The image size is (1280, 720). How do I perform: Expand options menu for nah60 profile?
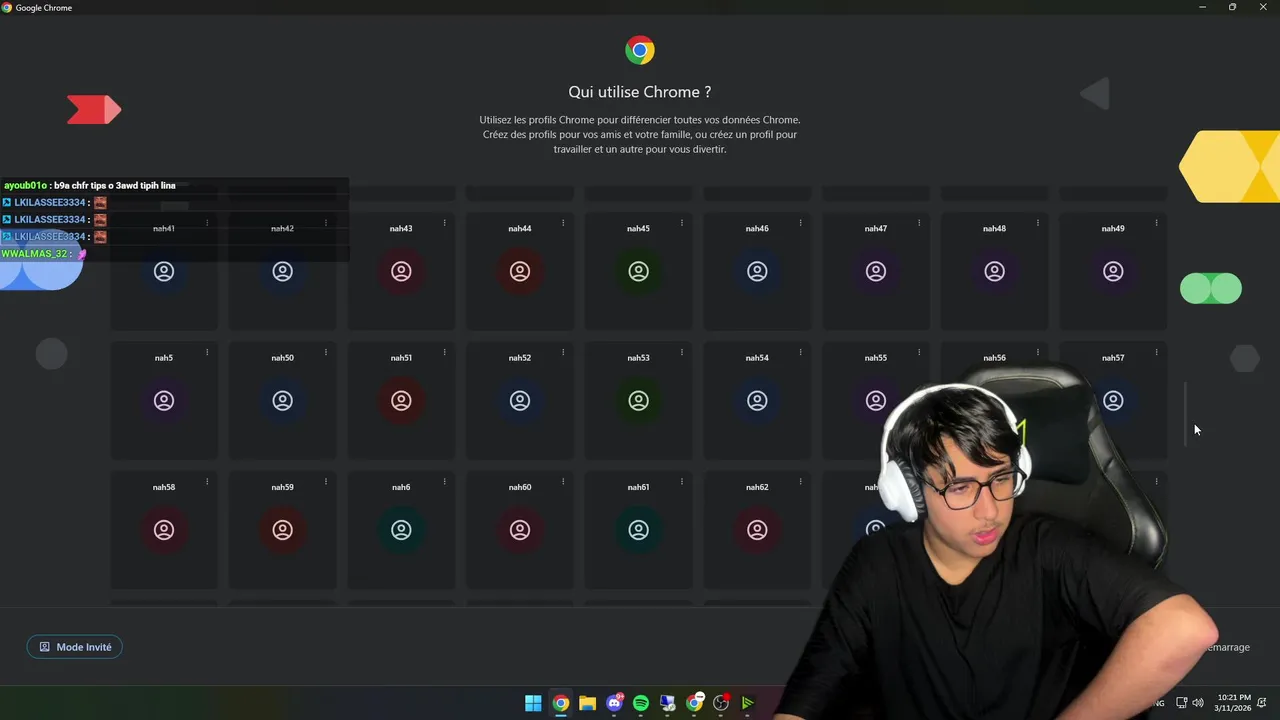tap(563, 482)
